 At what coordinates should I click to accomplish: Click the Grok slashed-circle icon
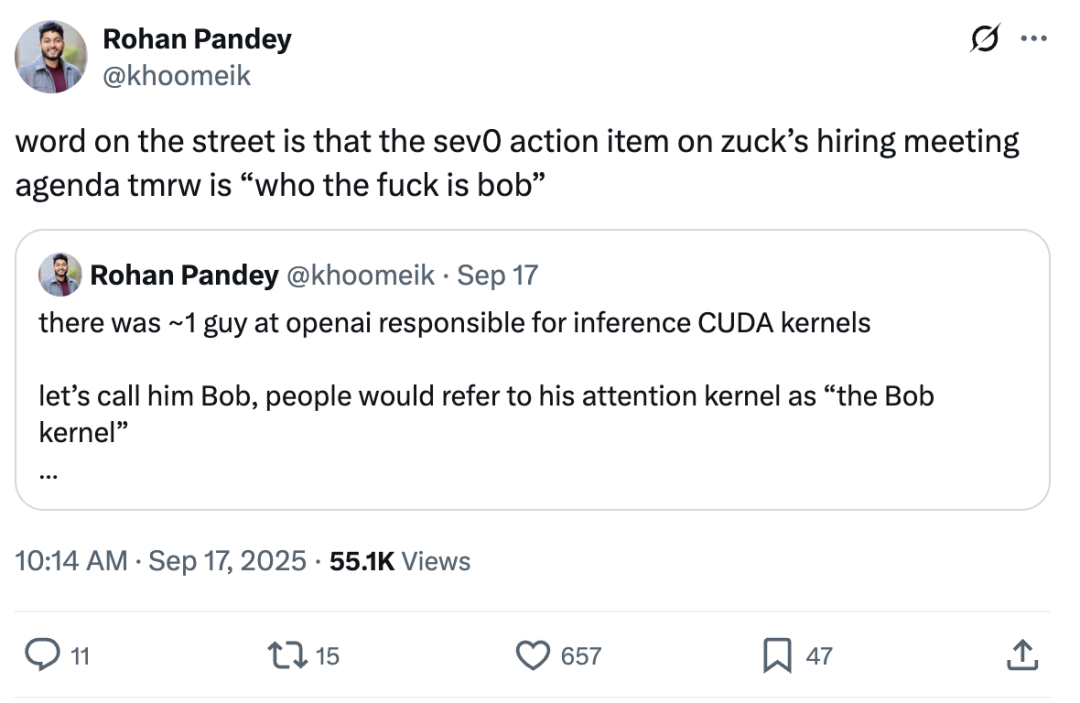click(983, 39)
